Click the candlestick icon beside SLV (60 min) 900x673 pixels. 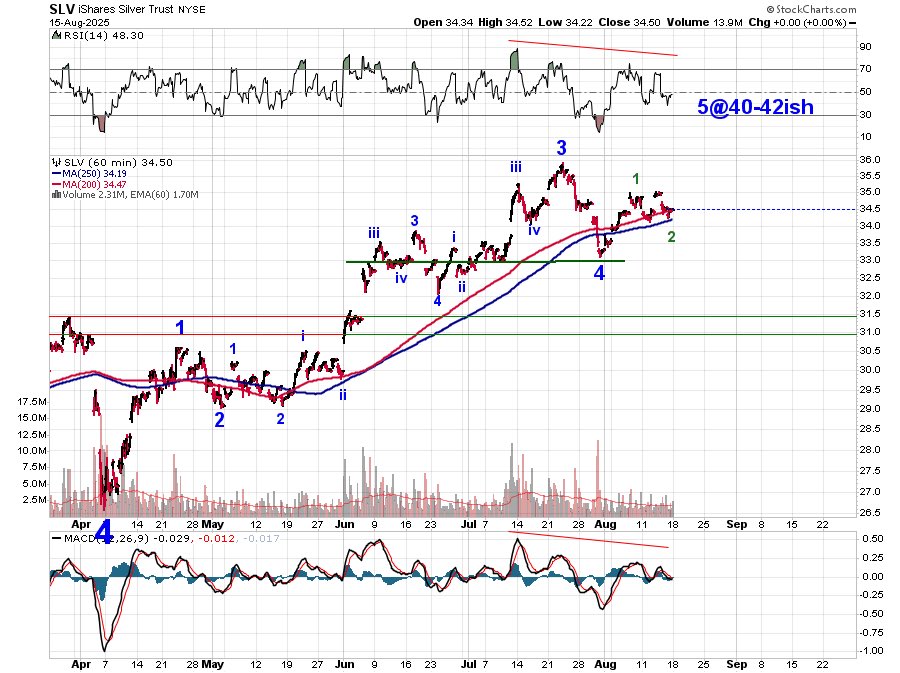coord(56,162)
